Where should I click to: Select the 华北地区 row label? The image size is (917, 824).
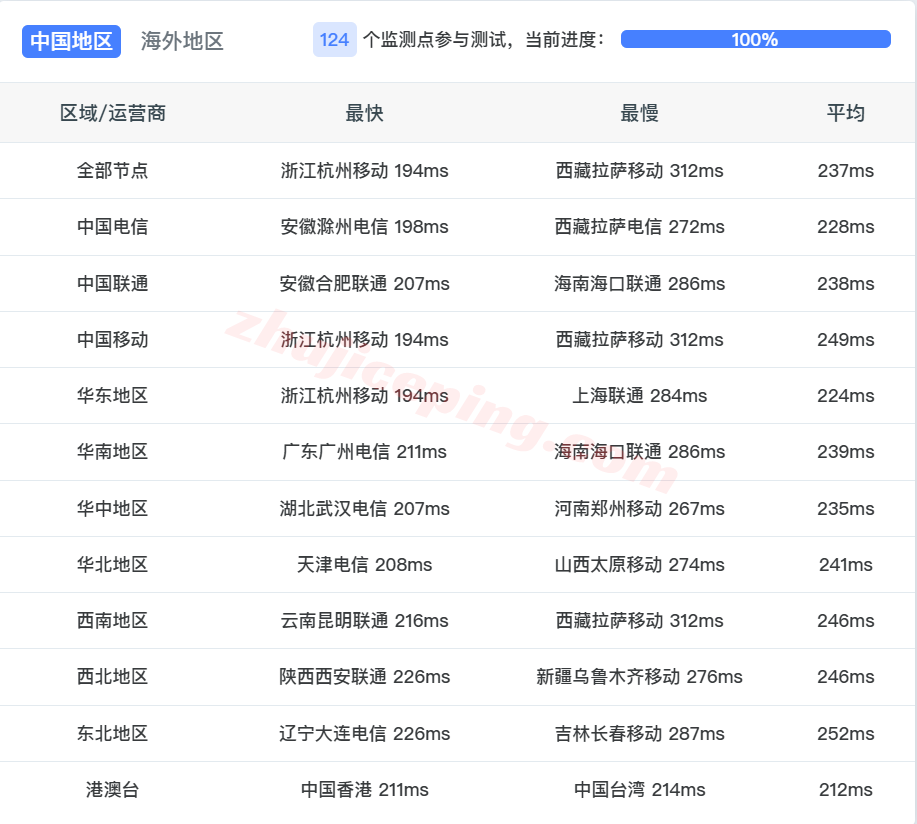(x=112, y=565)
